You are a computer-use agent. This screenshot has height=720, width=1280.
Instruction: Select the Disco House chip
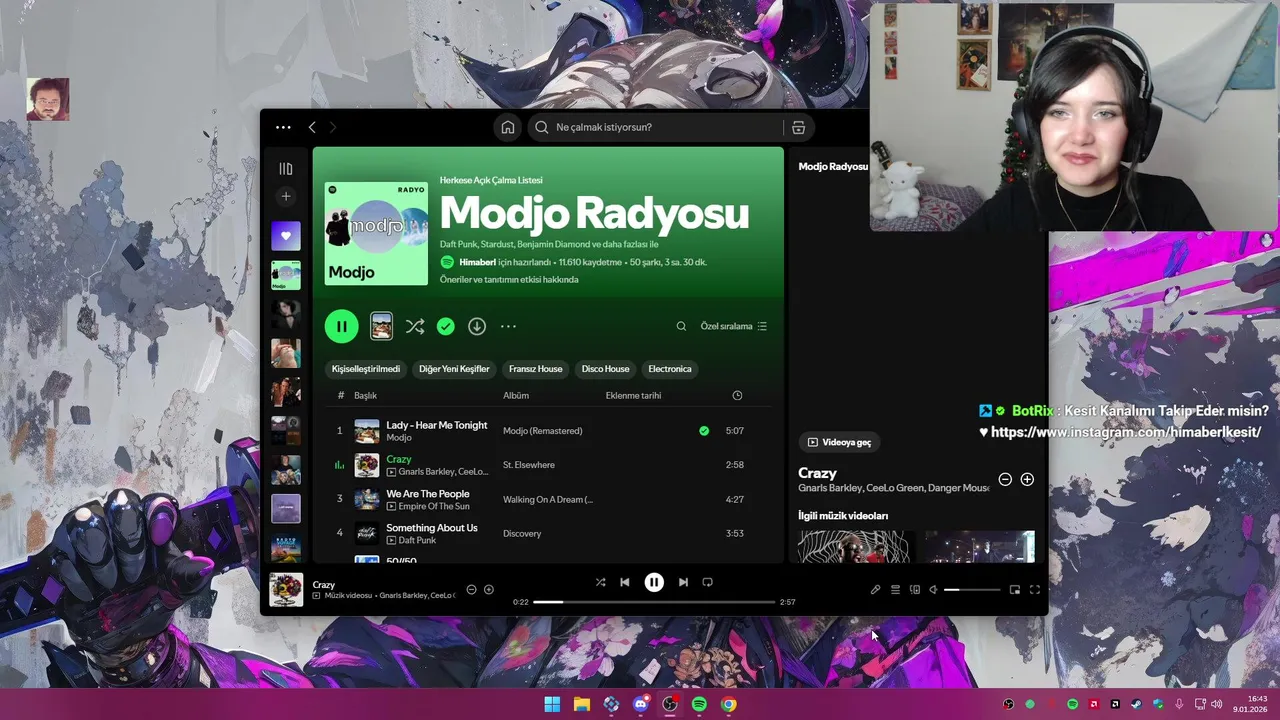606,369
